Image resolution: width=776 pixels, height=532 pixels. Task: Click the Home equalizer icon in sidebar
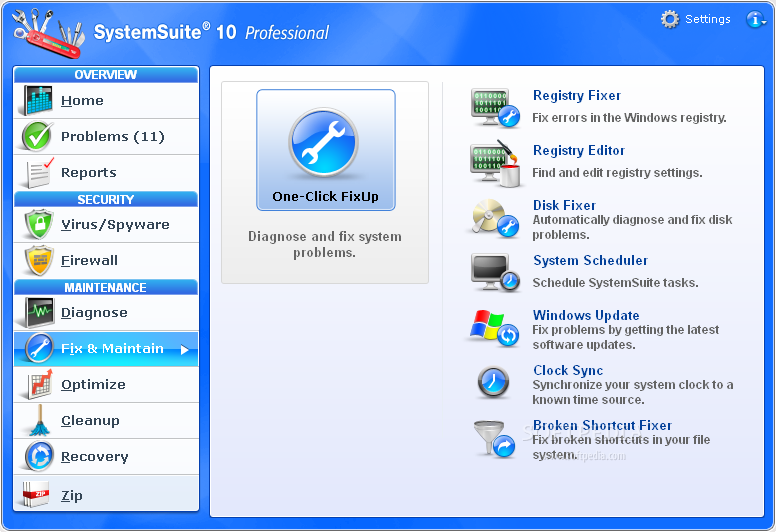(x=38, y=100)
